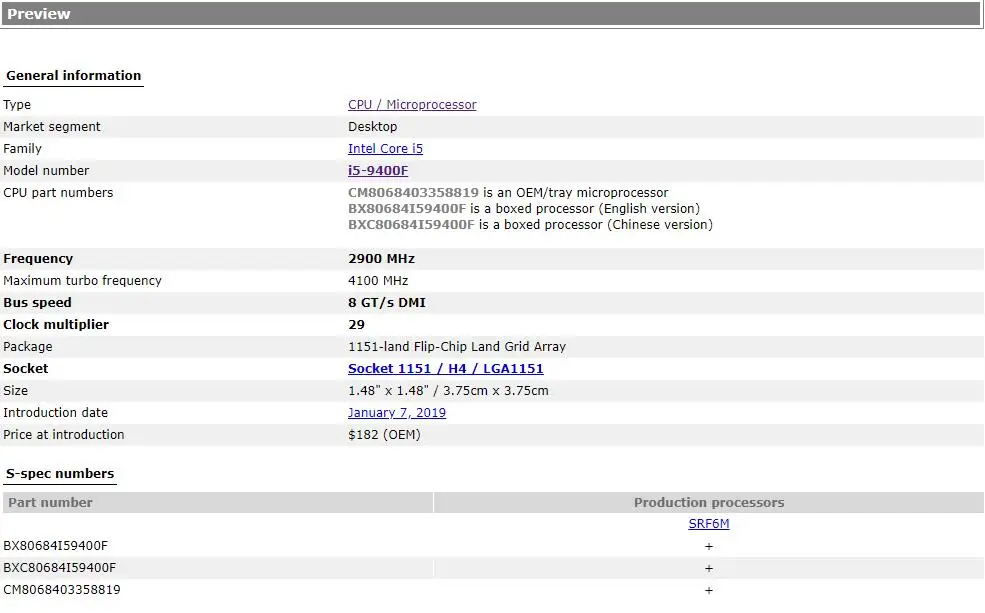Click BX80684I59400F boxed processor English version text
This screenshot has width=985, height=613.
tap(524, 209)
